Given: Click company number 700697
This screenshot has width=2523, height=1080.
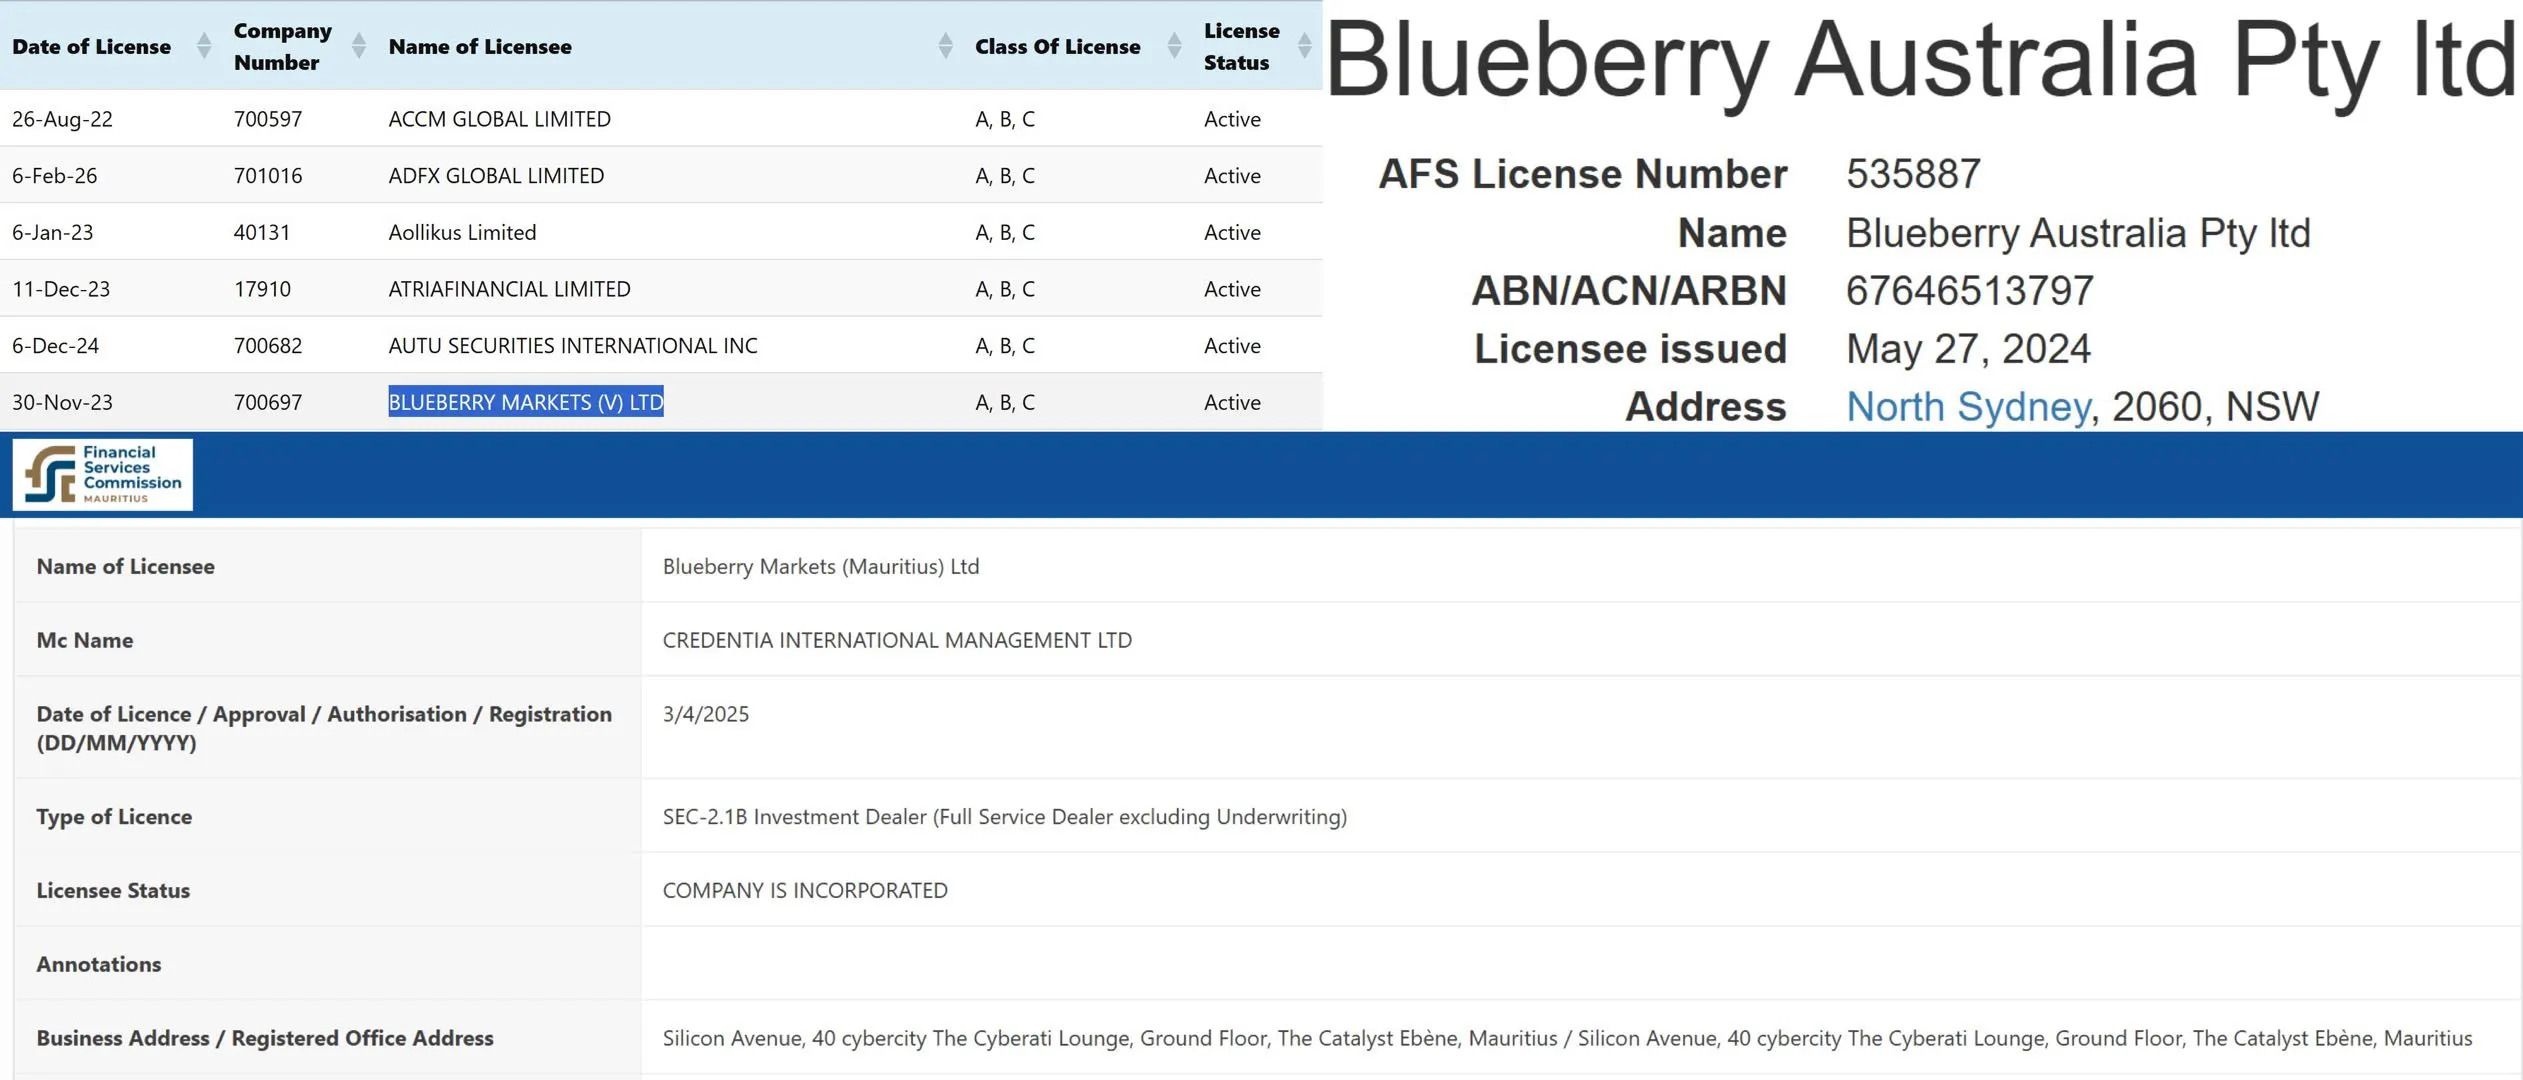Looking at the screenshot, I should coord(268,402).
